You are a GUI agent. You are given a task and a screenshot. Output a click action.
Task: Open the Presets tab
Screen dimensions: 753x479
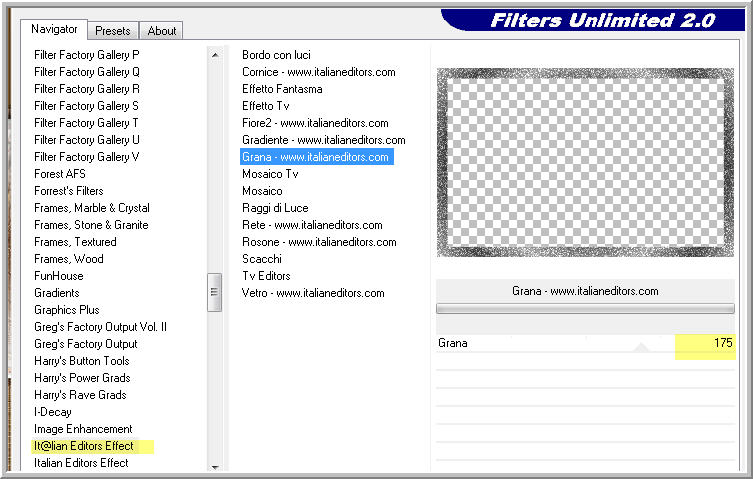coord(113,31)
